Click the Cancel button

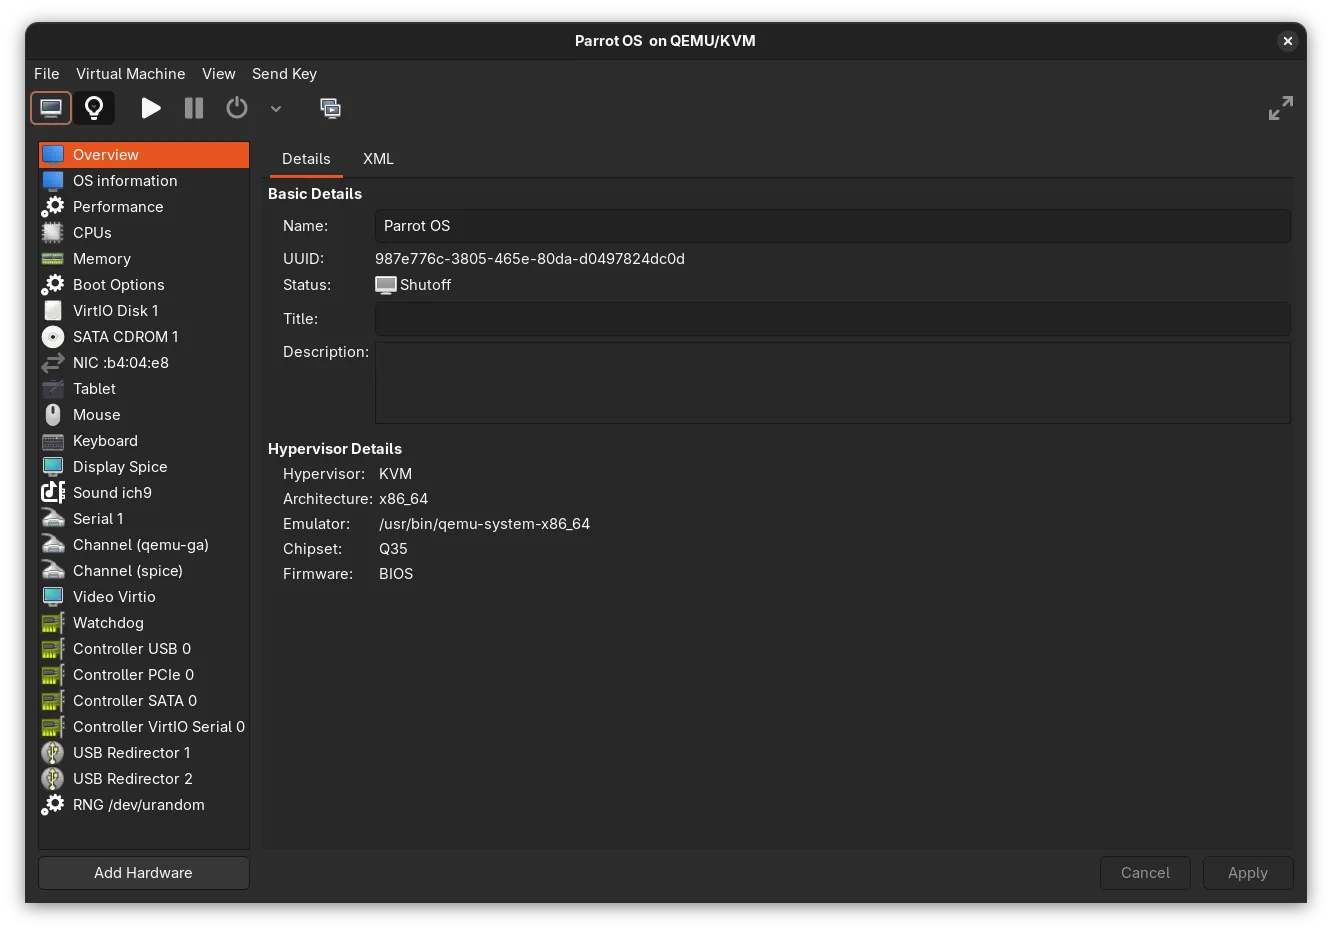1145,873
